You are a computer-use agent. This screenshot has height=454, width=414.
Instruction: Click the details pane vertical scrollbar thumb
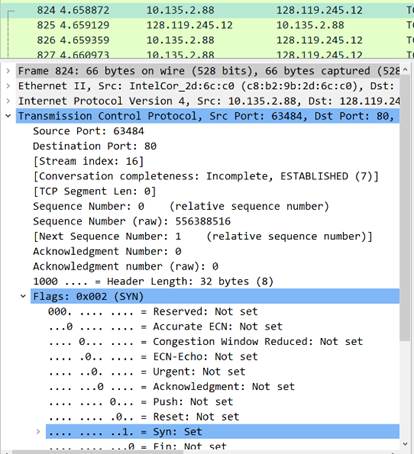pyautogui.click(x=405, y=208)
